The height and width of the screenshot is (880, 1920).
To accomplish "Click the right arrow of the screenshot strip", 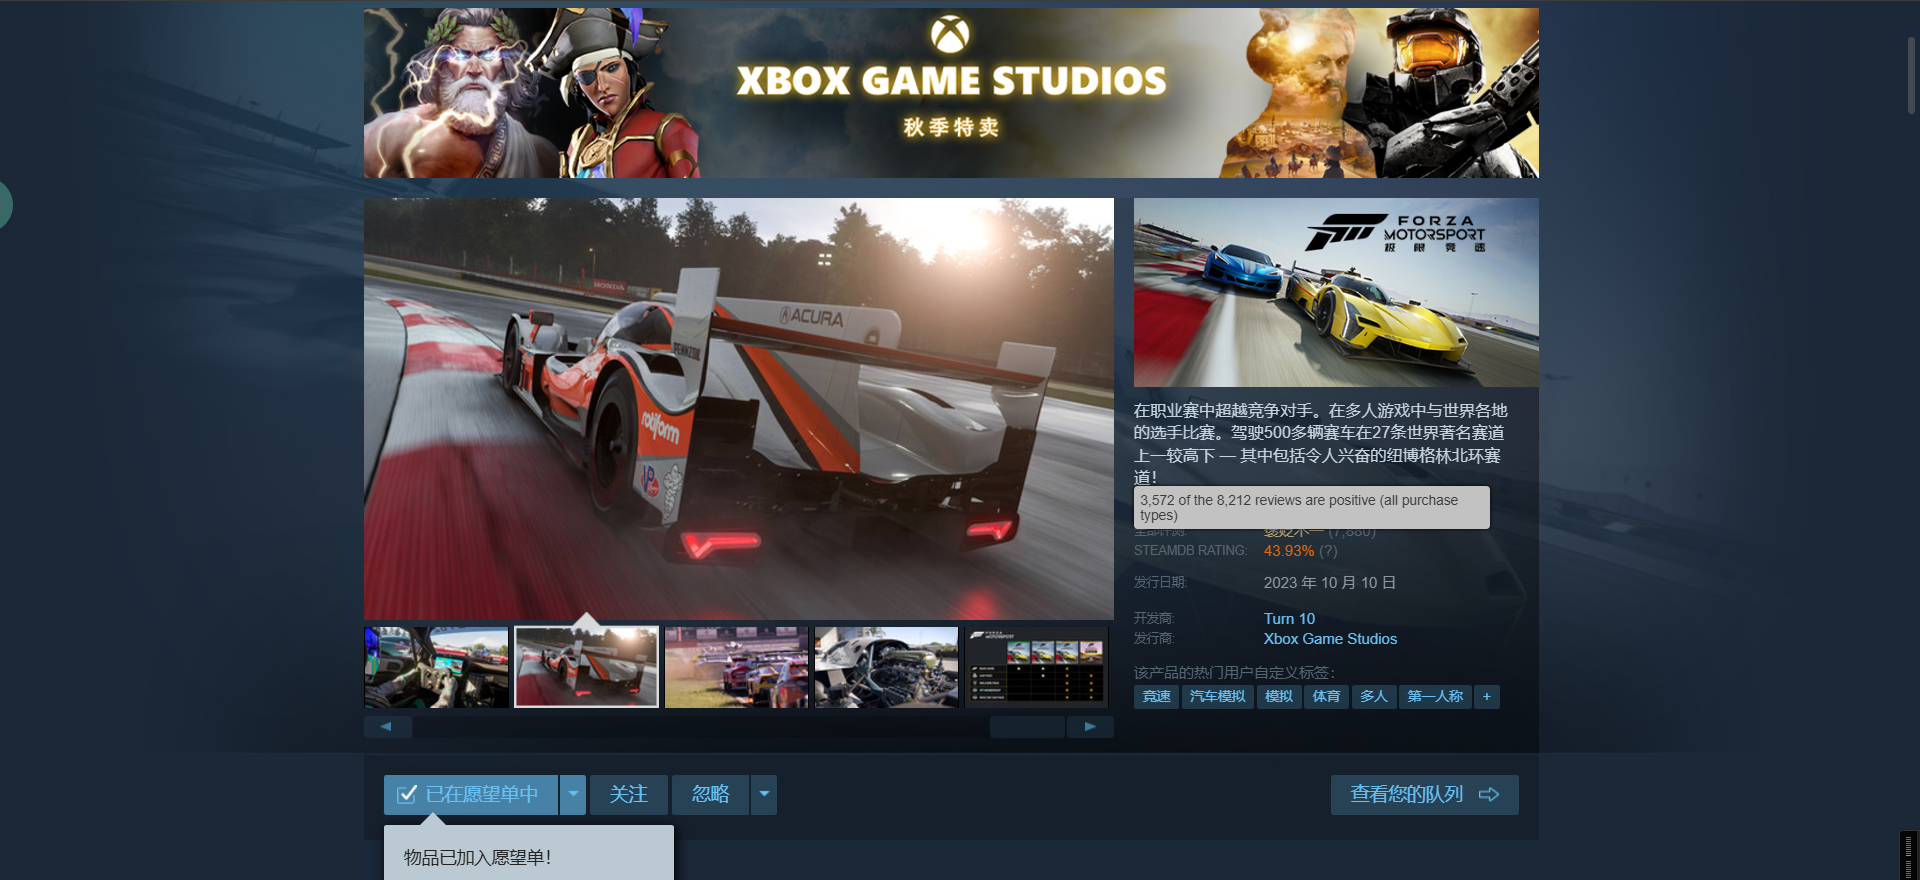I will (x=1090, y=727).
